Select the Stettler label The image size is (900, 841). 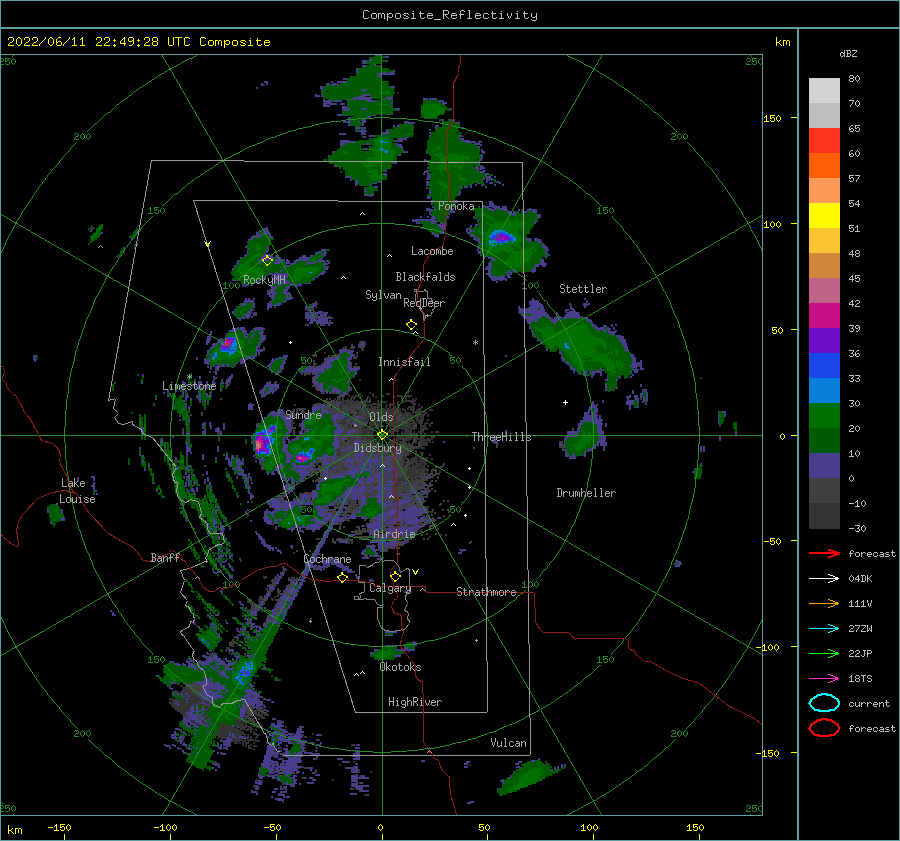click(583, 289)
